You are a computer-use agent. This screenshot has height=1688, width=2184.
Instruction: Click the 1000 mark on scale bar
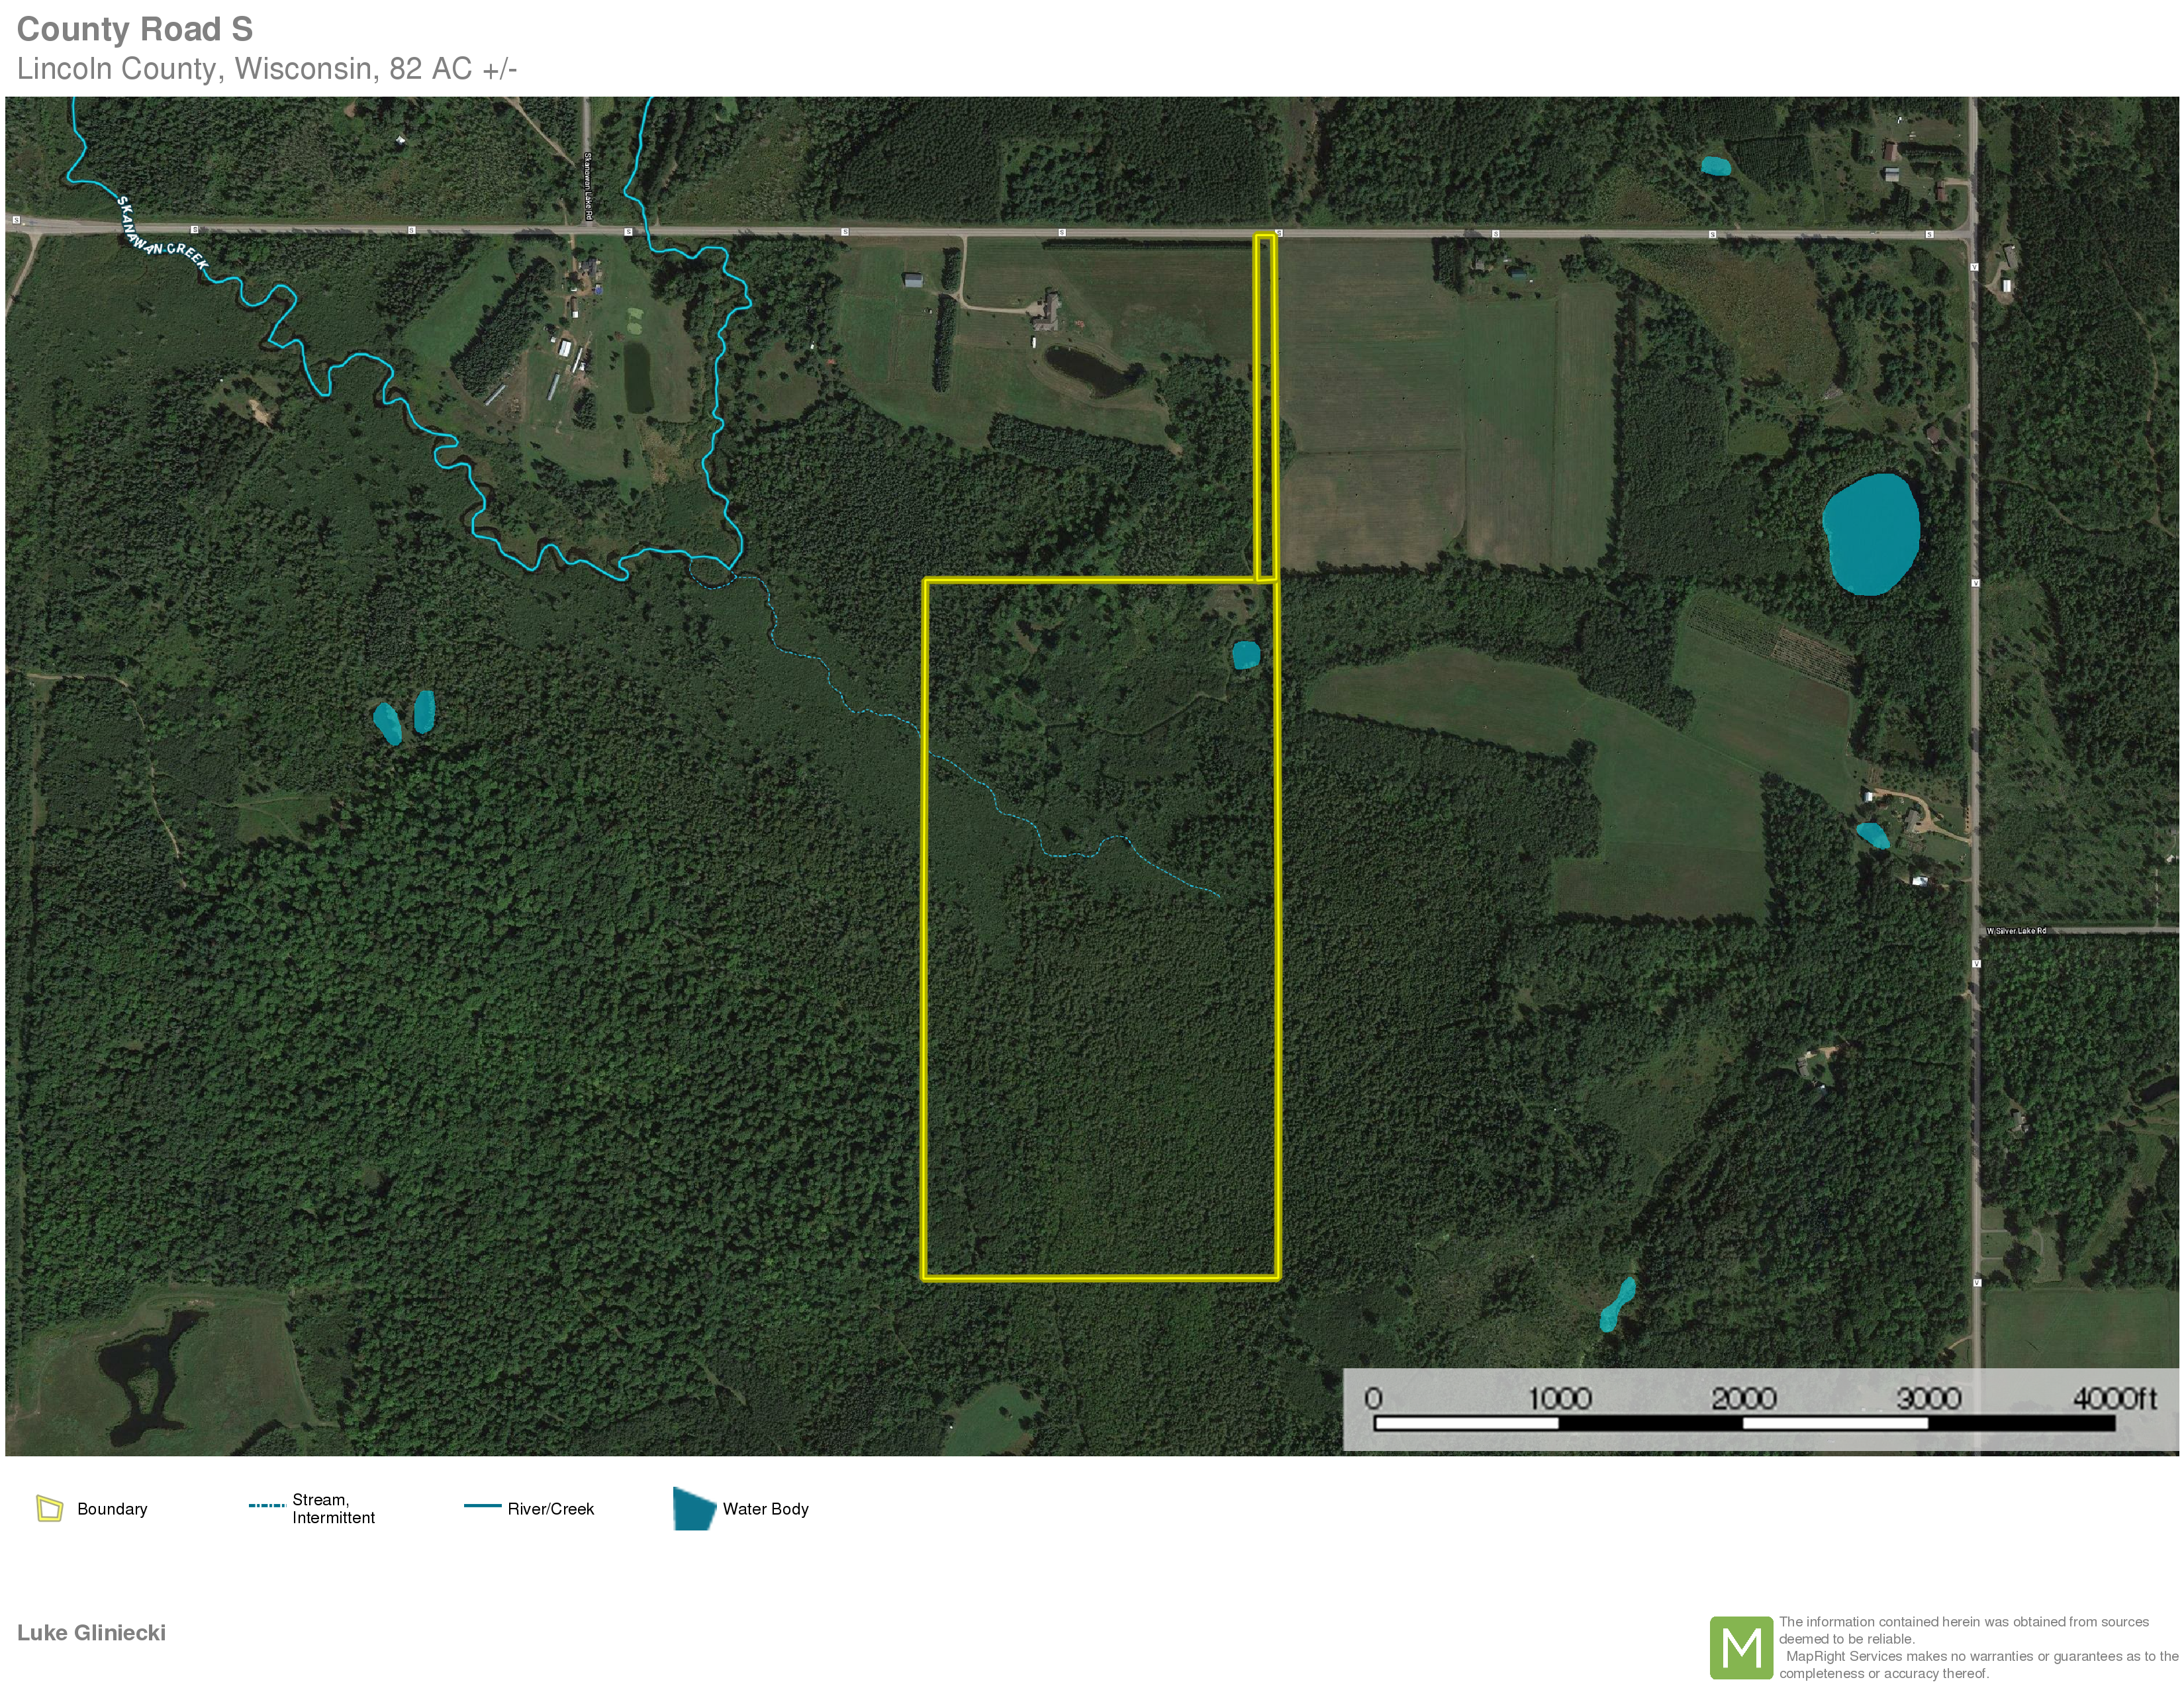(x=1559, y=1398)
